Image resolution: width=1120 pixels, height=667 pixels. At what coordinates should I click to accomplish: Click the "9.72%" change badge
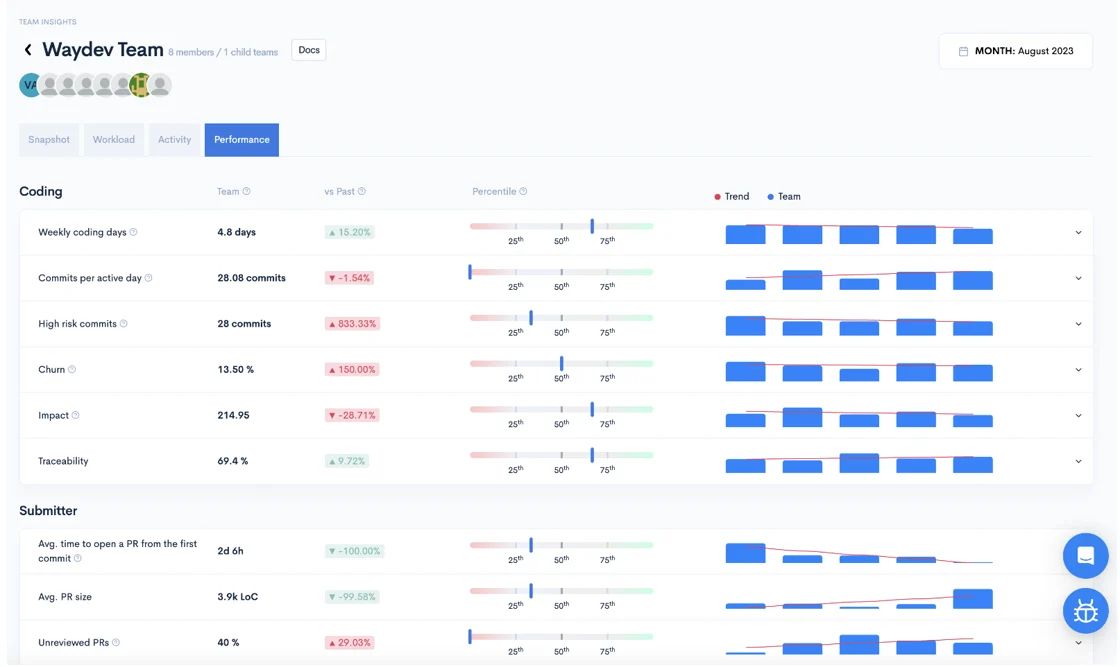pos(347,461)
